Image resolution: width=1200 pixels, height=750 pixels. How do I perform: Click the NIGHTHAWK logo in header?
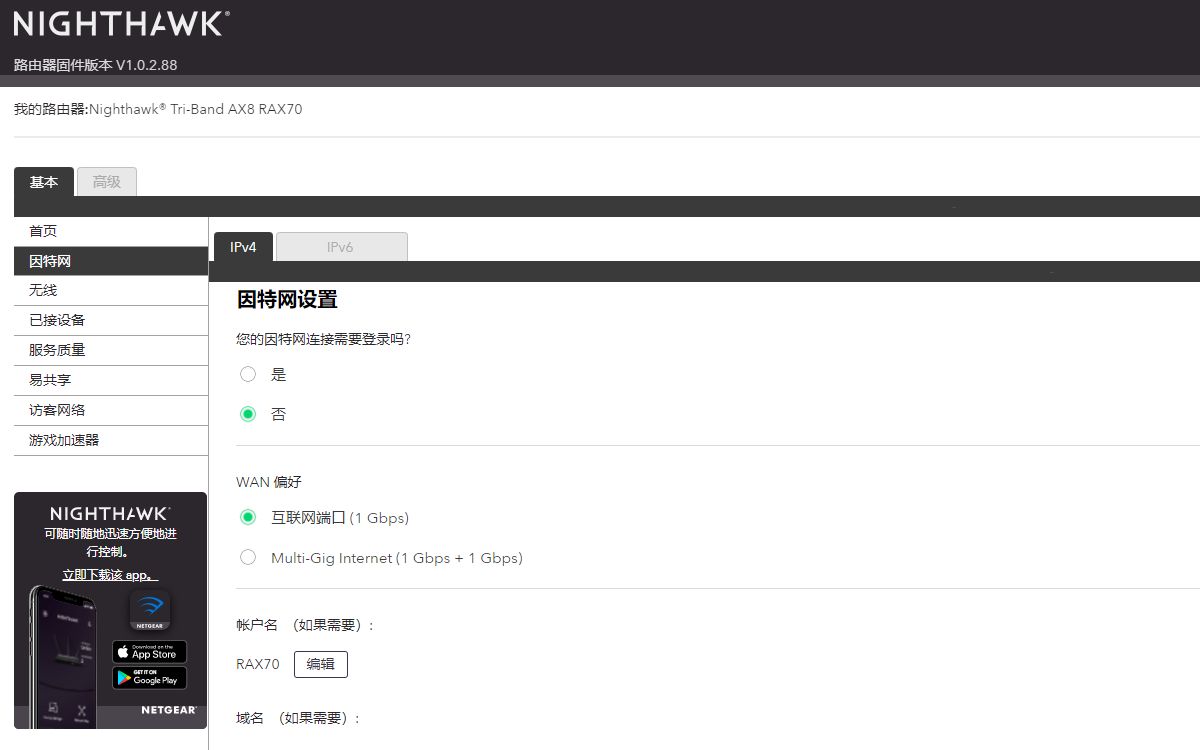click(x=121, y=23)
